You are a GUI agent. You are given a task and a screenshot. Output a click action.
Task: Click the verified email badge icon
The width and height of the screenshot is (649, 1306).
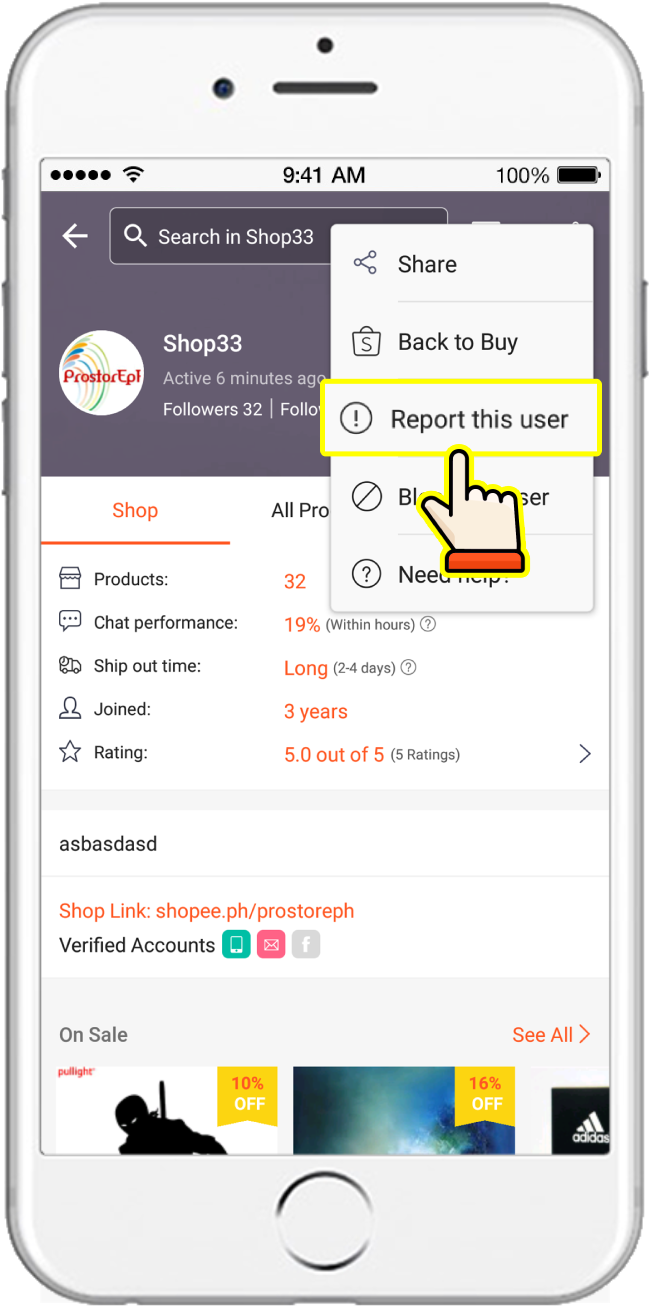pos(271,944)
